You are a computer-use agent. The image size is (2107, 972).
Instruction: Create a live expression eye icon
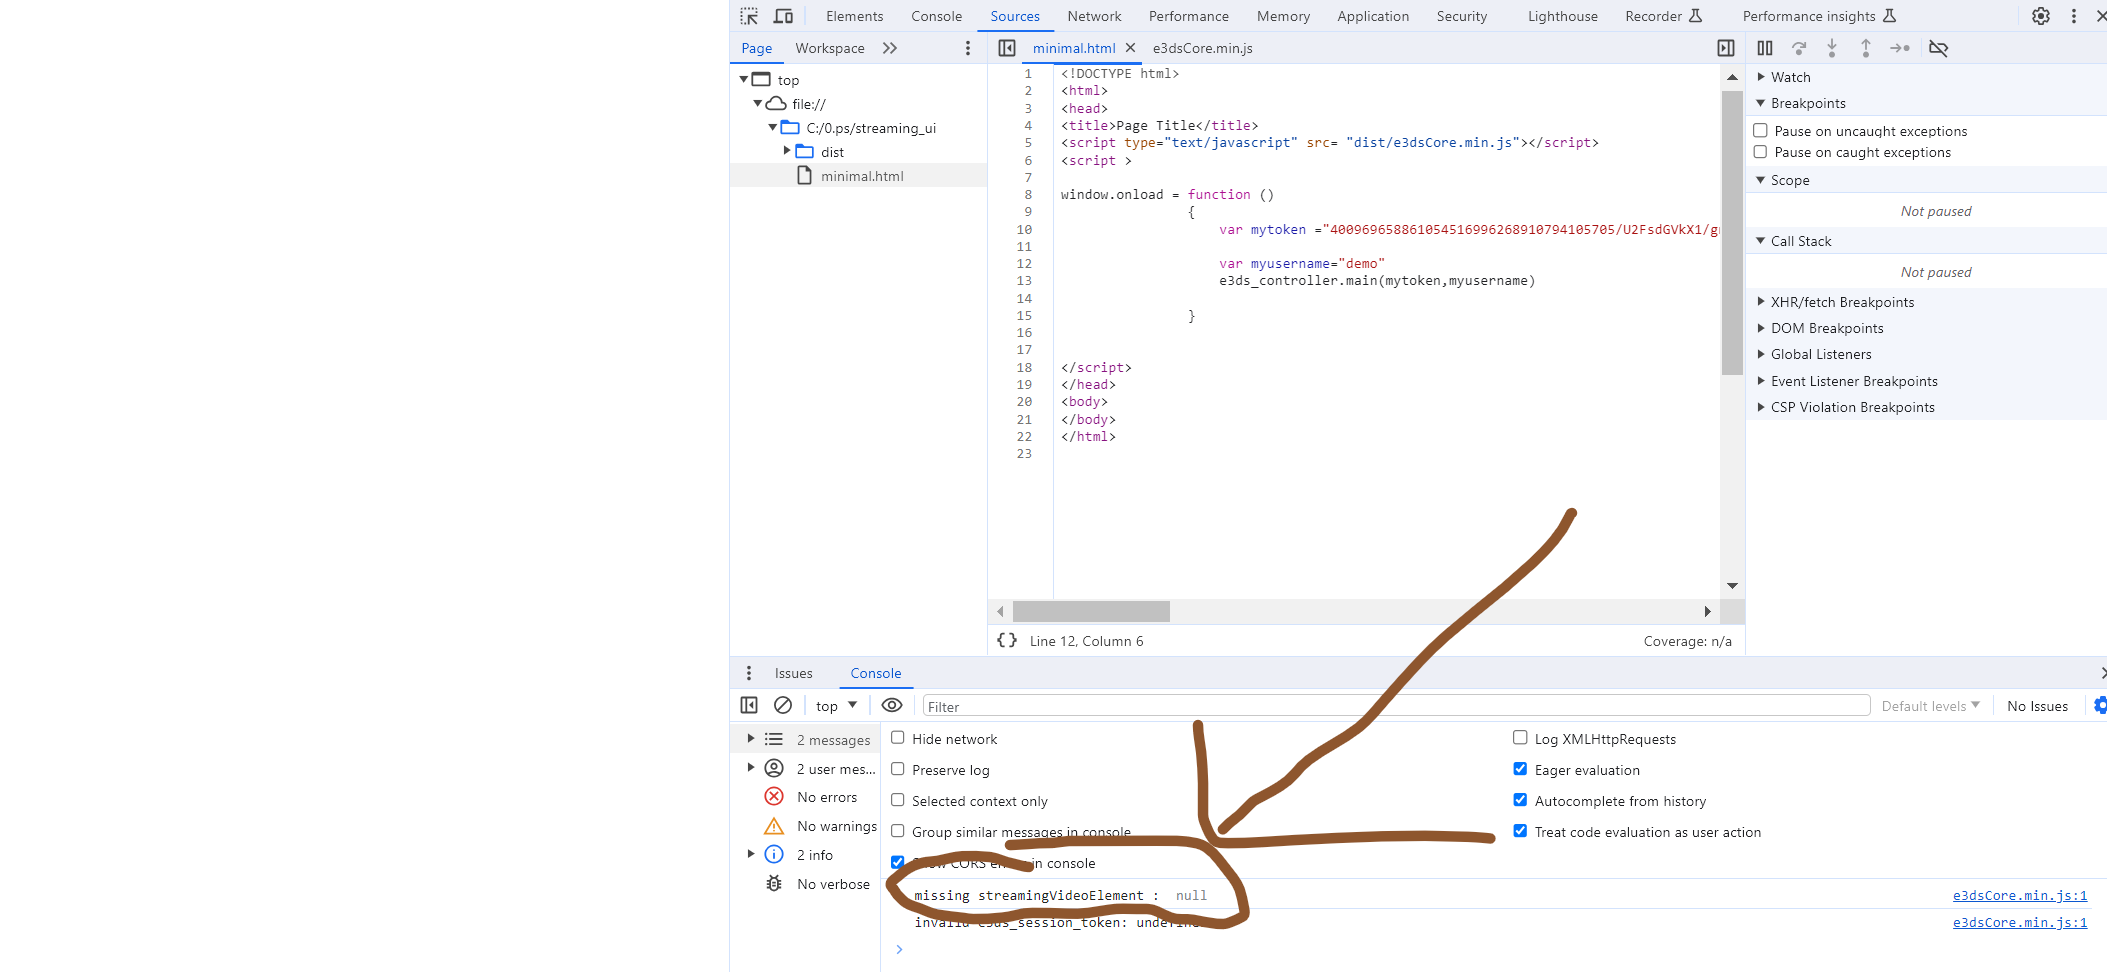point(892,705)
